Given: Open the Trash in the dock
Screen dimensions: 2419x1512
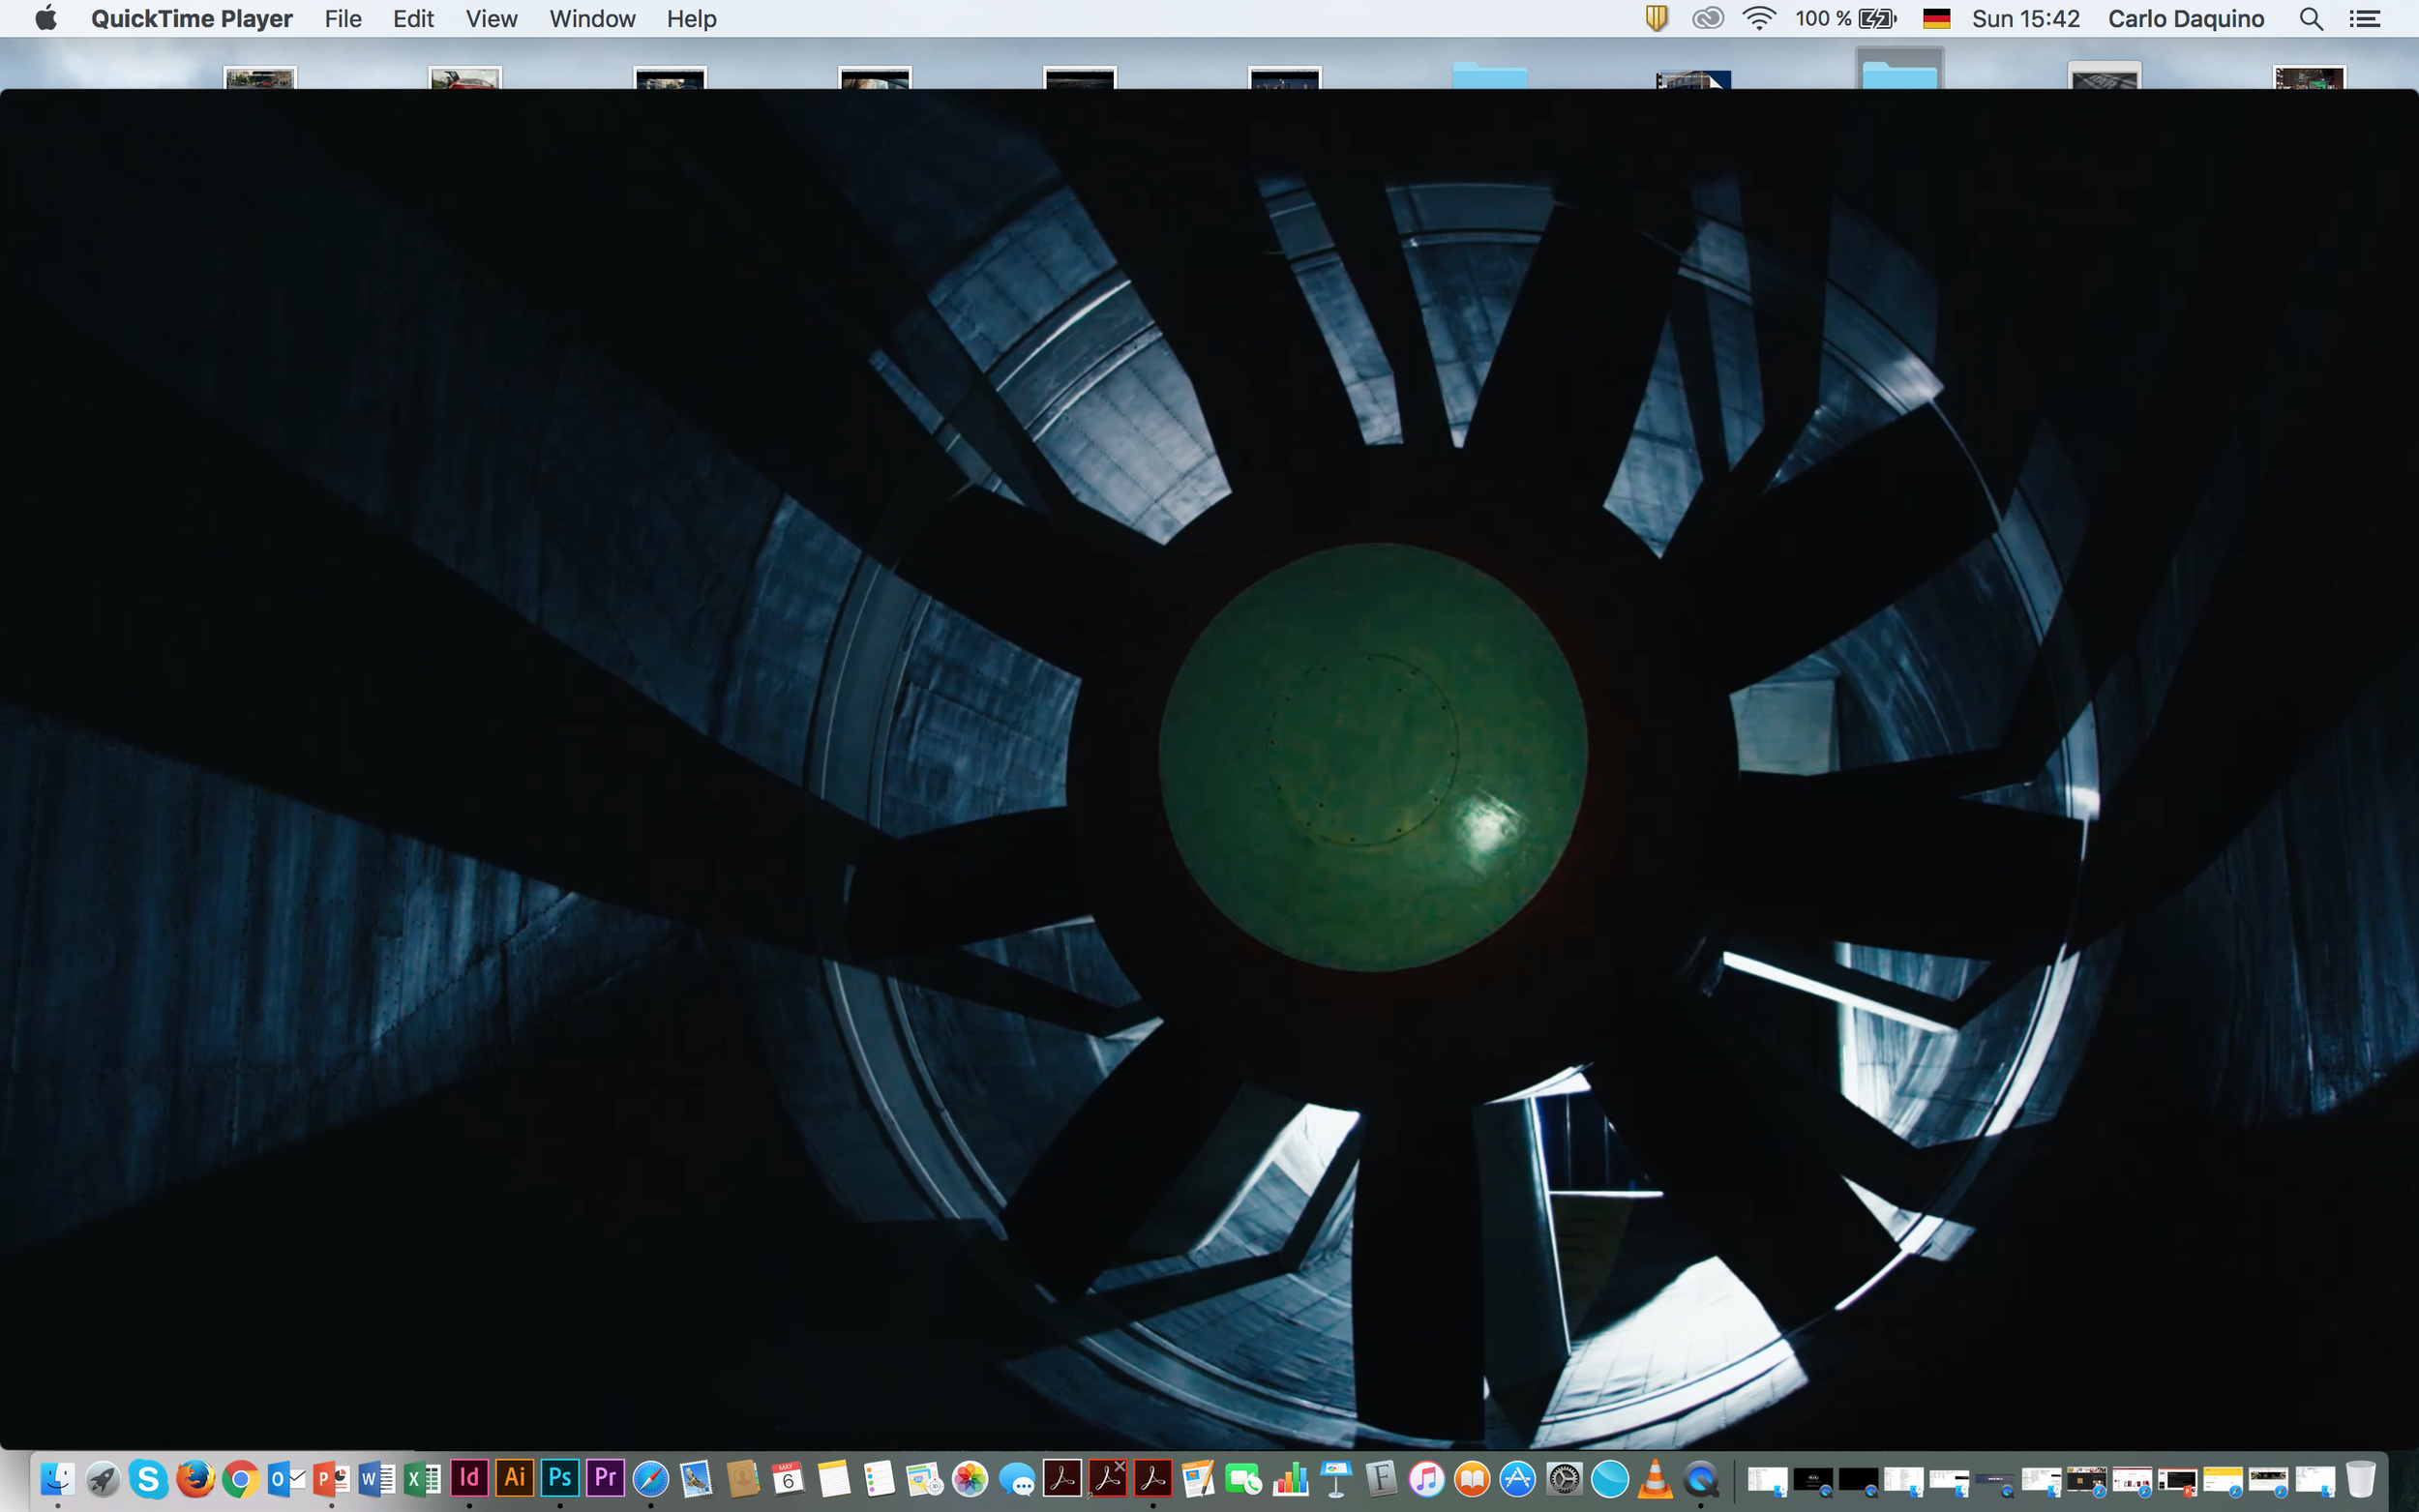Looking at the screenshot, I should click(2360, 1478).
